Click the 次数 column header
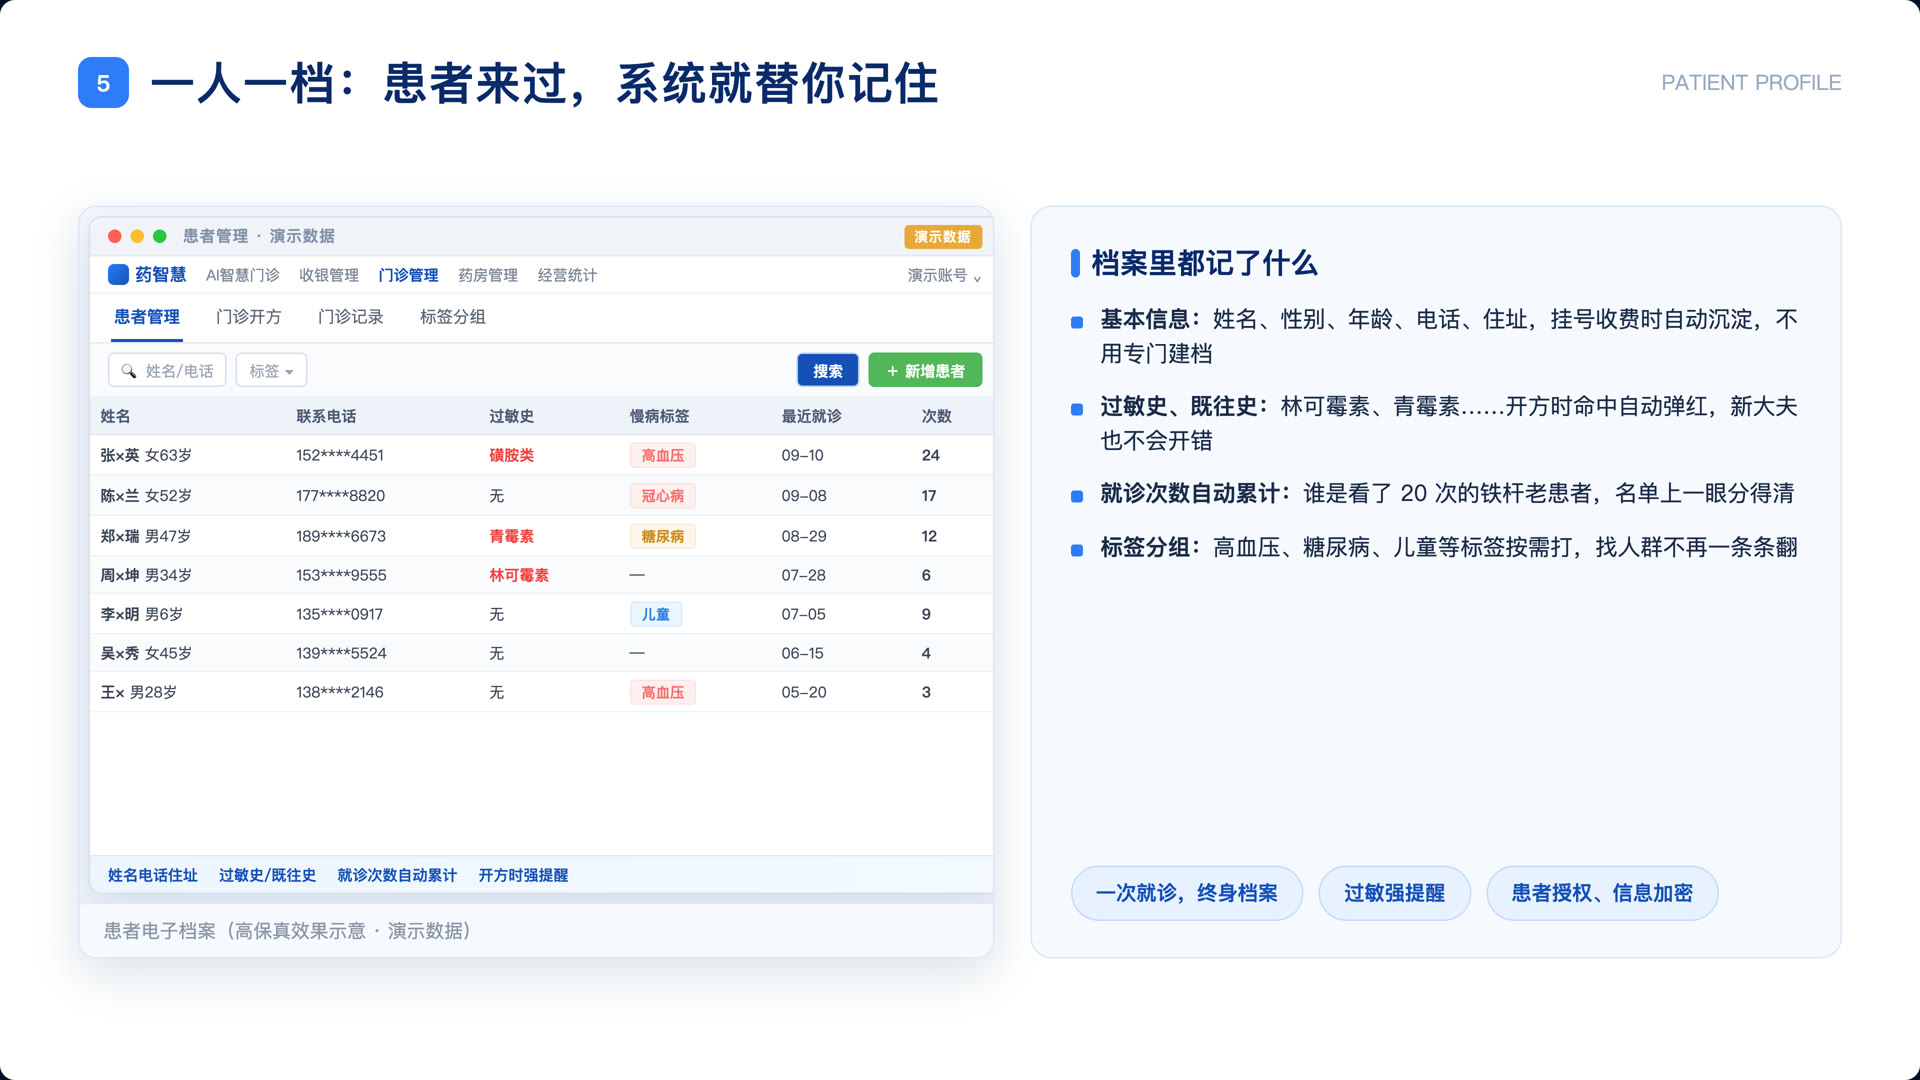Viewport: 1920px width, 1080px height. (936, 416)
